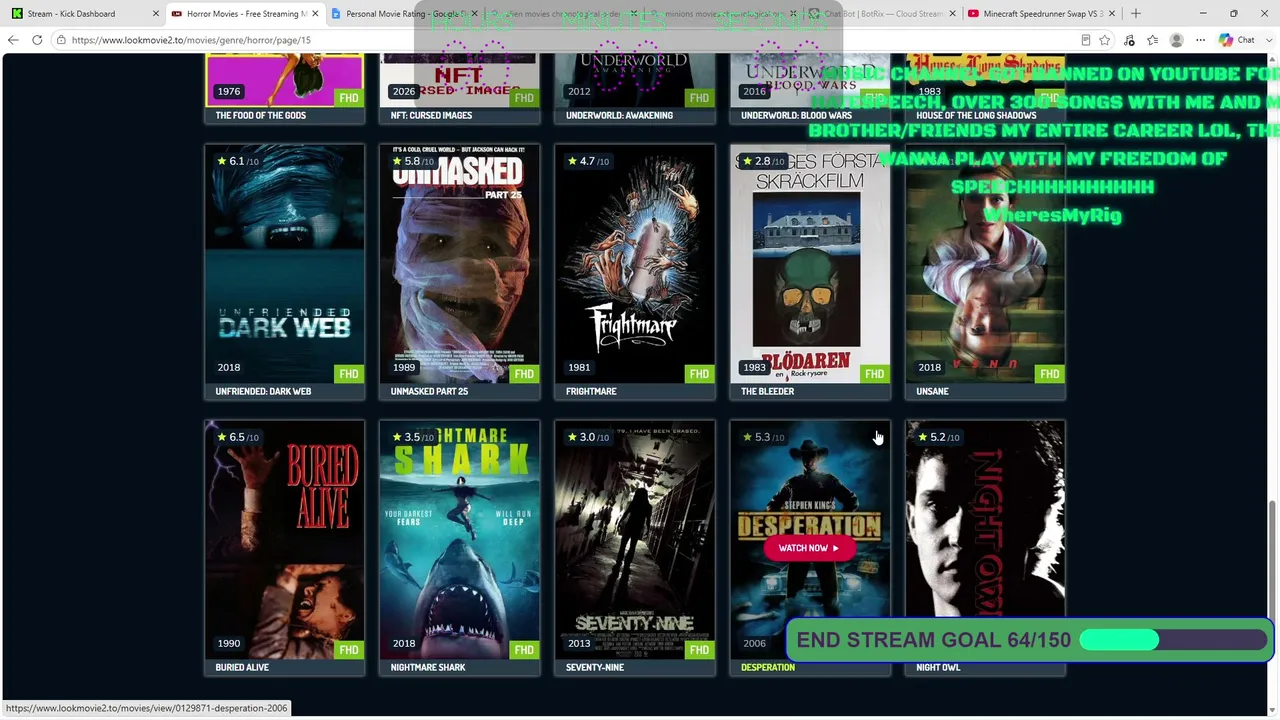Open a new browser tab

tap(1135, 13)
